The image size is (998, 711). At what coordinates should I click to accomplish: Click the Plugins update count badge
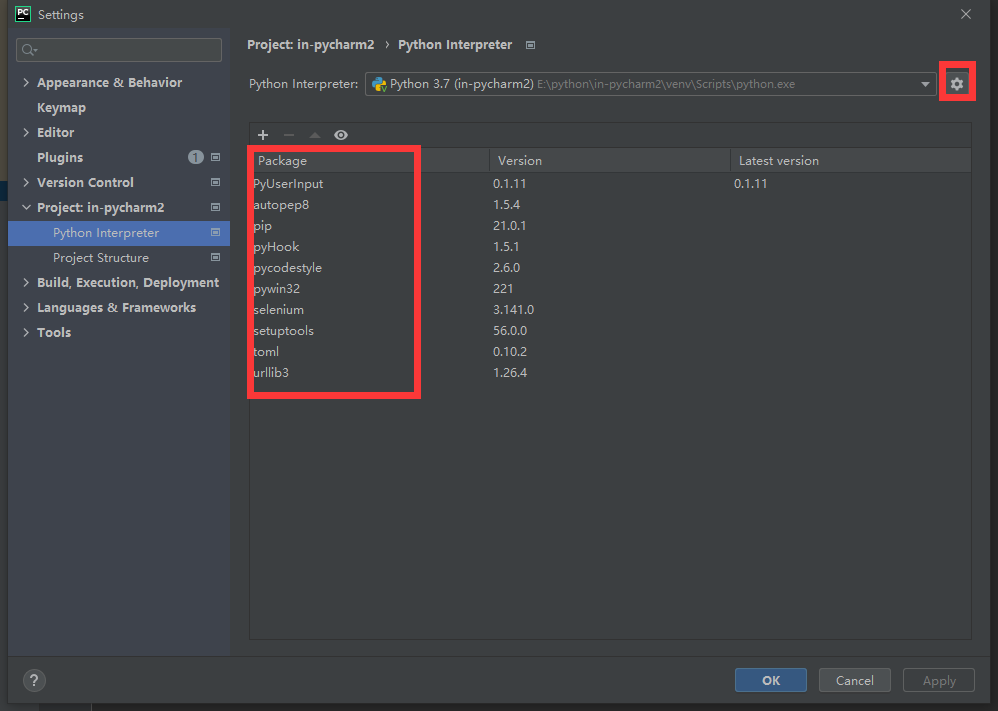coord(195,157)
